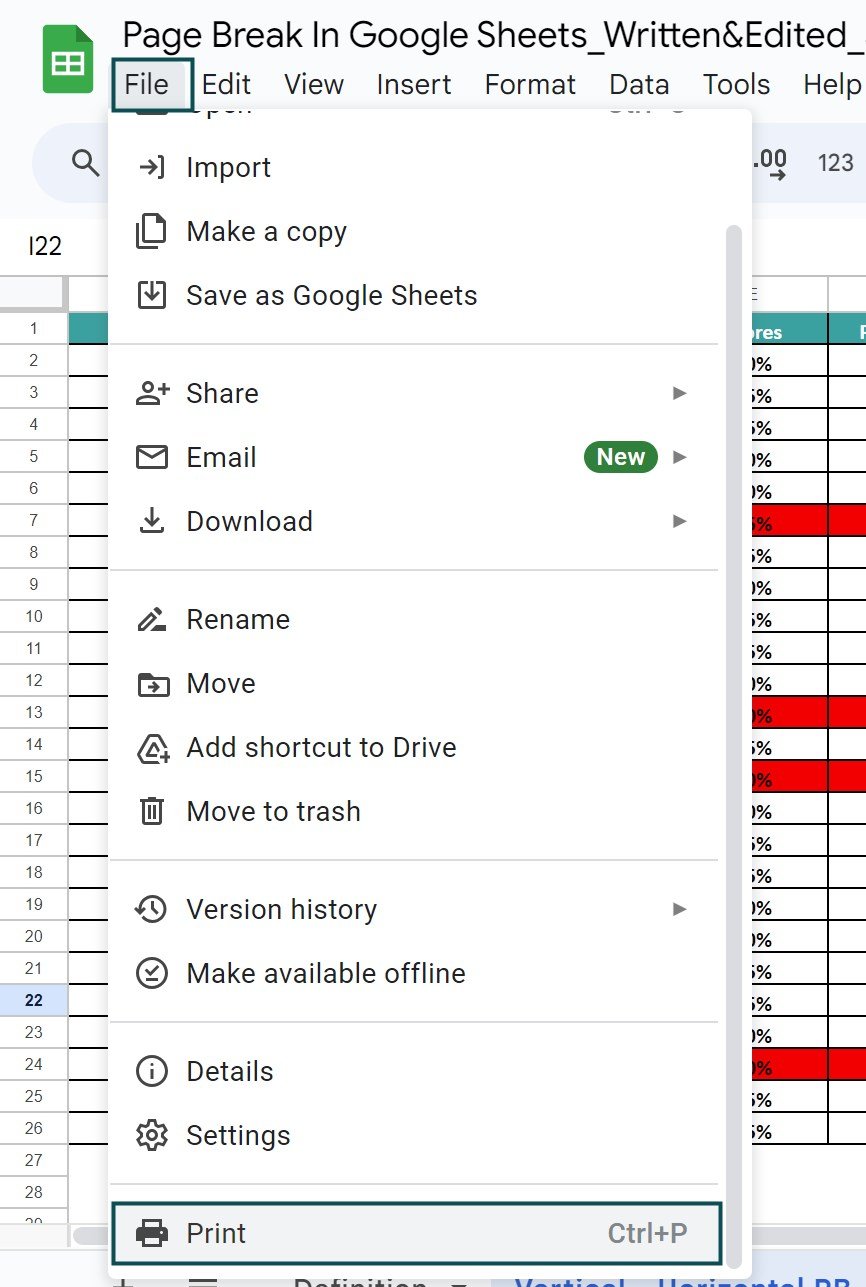The image size is (866, 1287).
Task: Click the Save as Google Sheets icon
Action: [x=151, y=295]
